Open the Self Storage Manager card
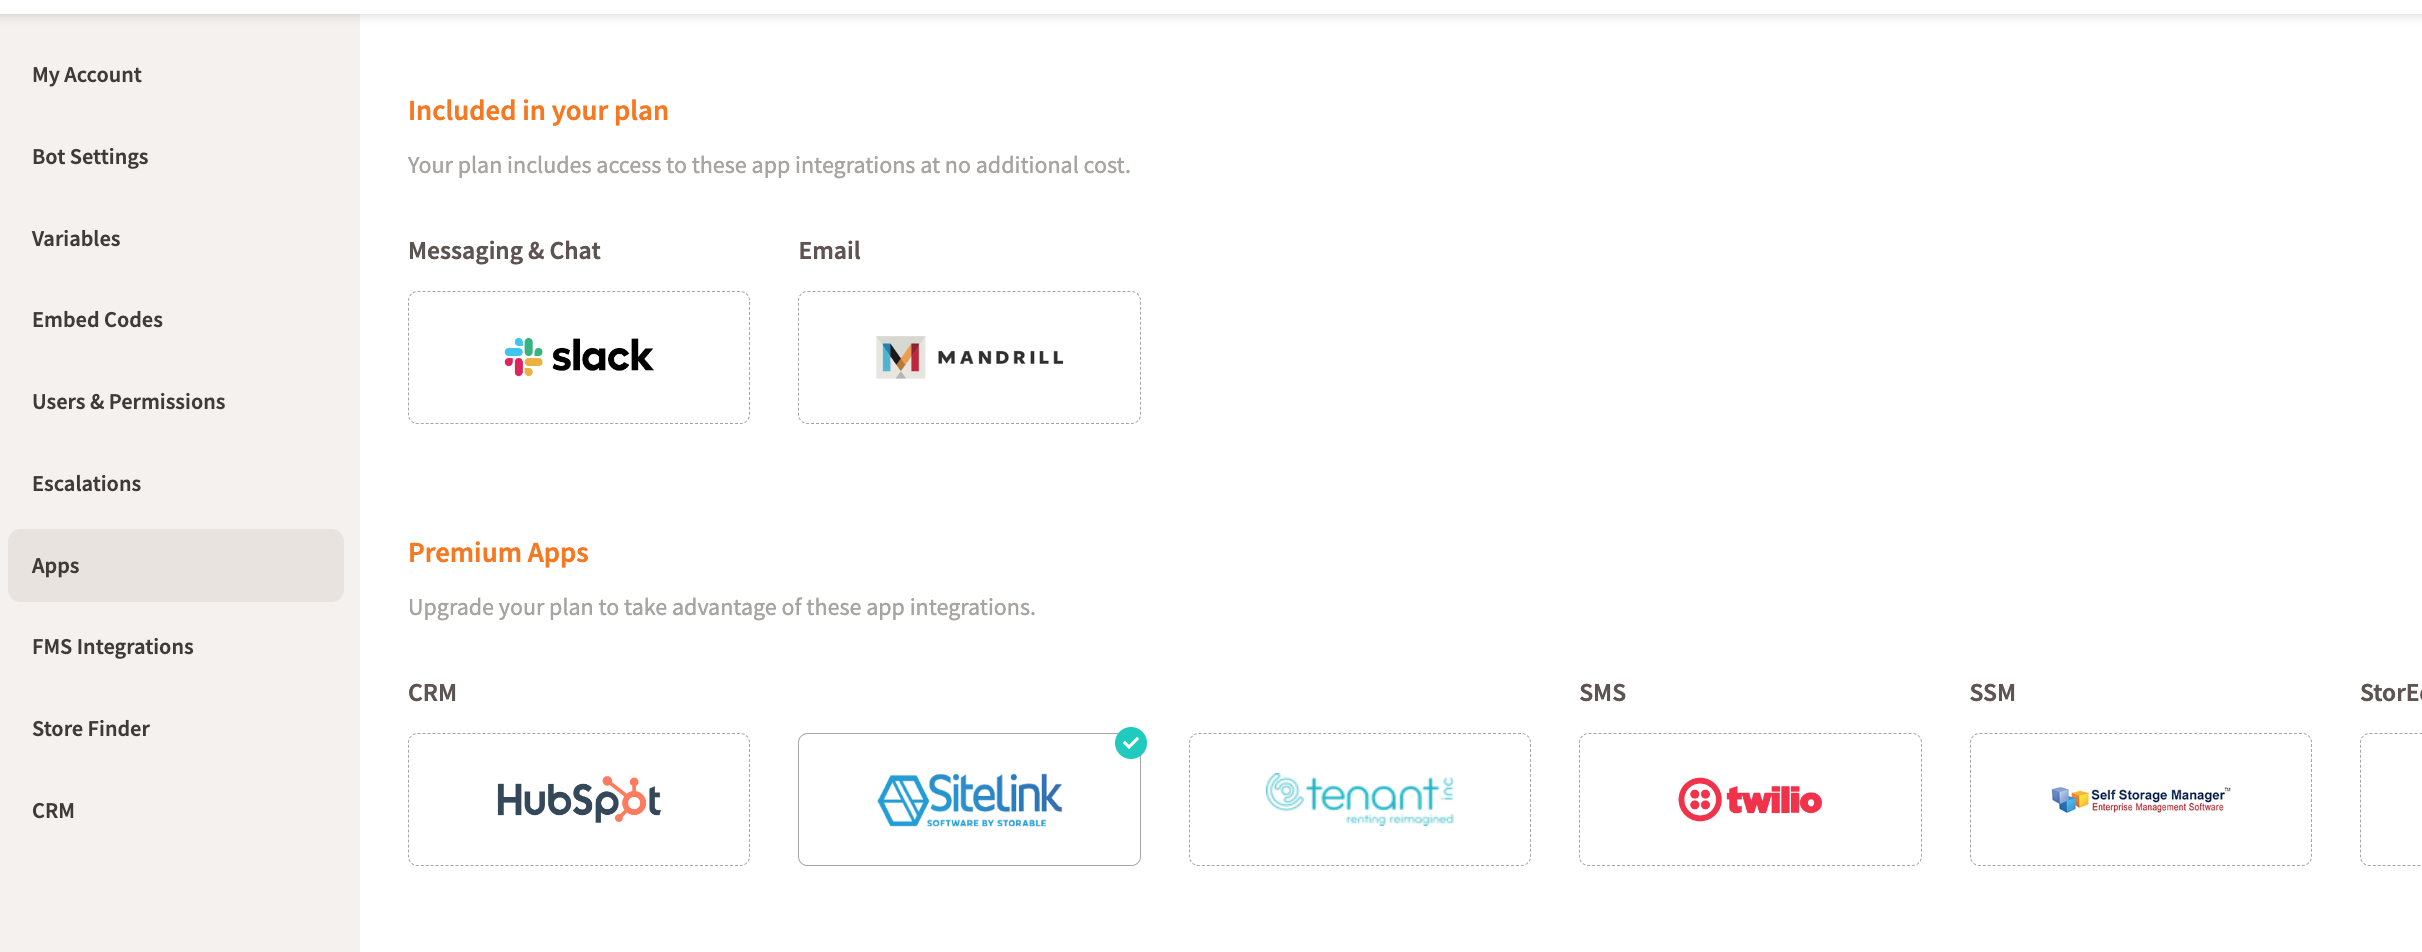 coord(2140,799)
